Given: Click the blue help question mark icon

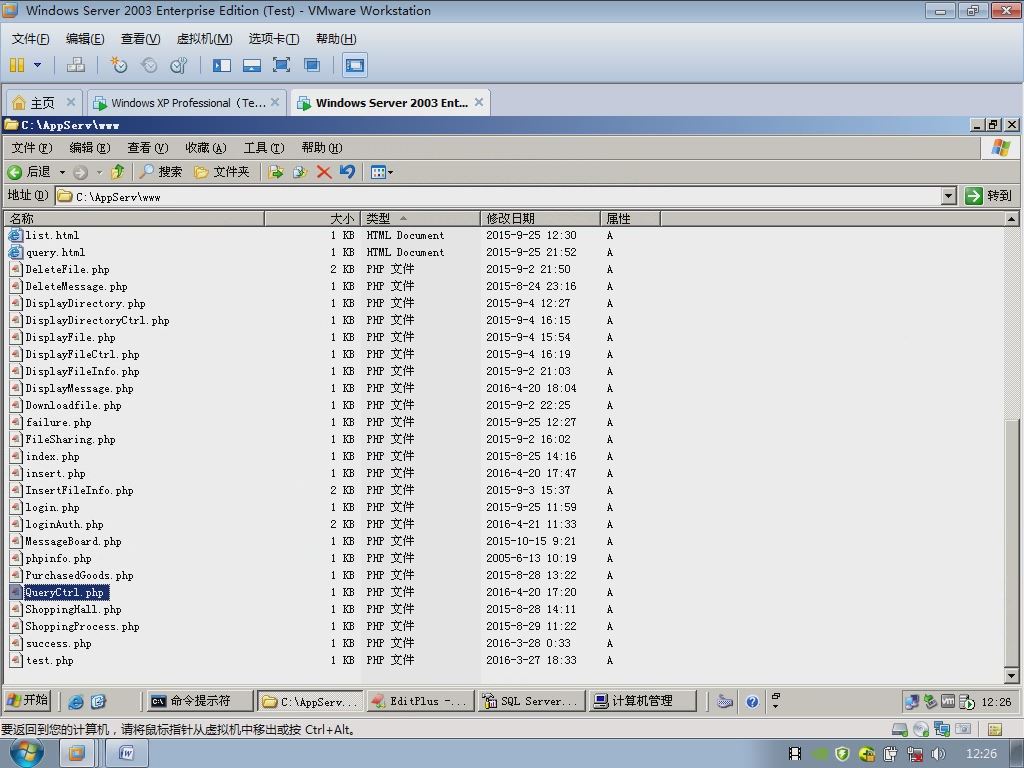Looking at the screenshot, I should tap(752, 702).
